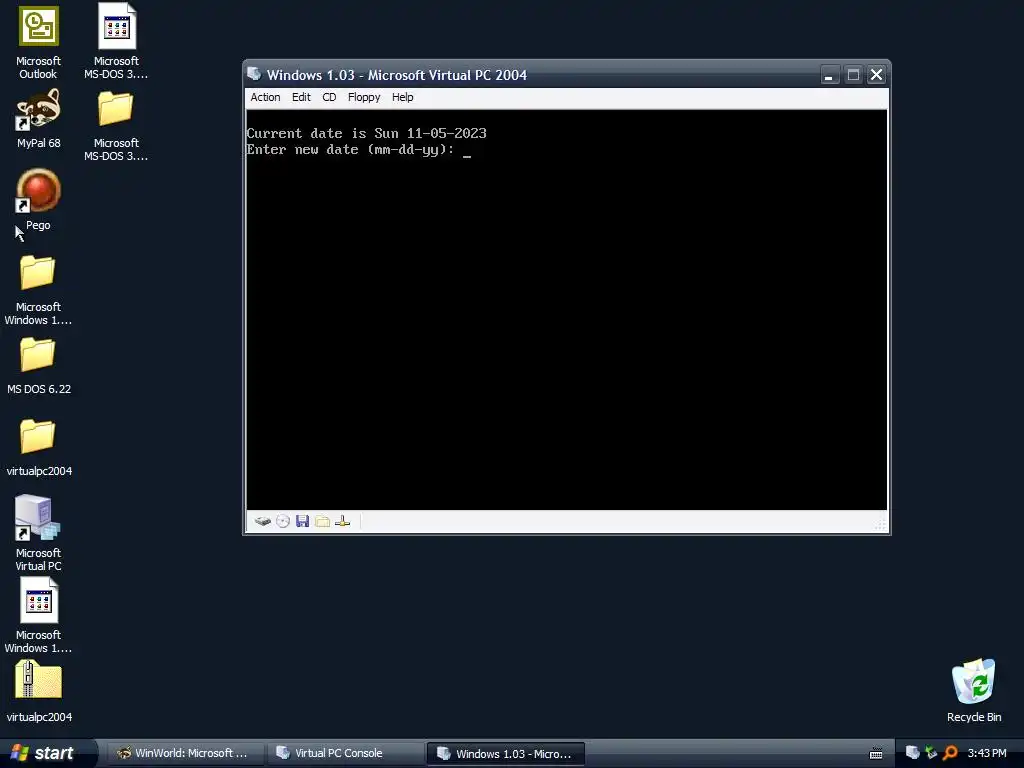This screenshot has height=768, width=1024.
Task: Click the safely remove hardware tray icon
Action: [931, 753]
